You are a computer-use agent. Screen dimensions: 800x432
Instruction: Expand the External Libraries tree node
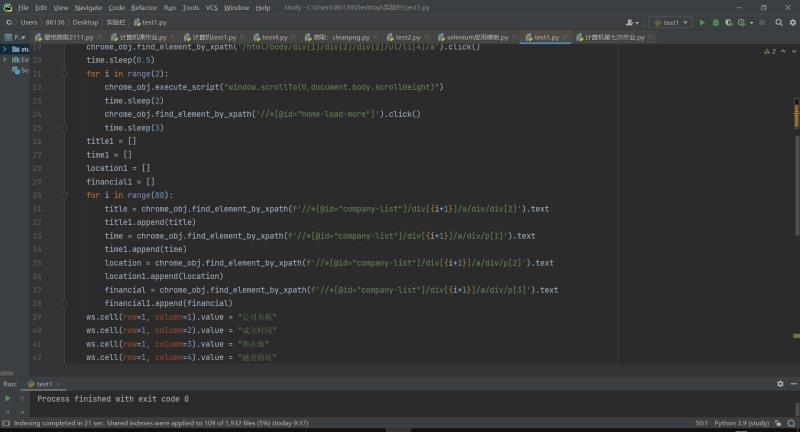(5, 60)
